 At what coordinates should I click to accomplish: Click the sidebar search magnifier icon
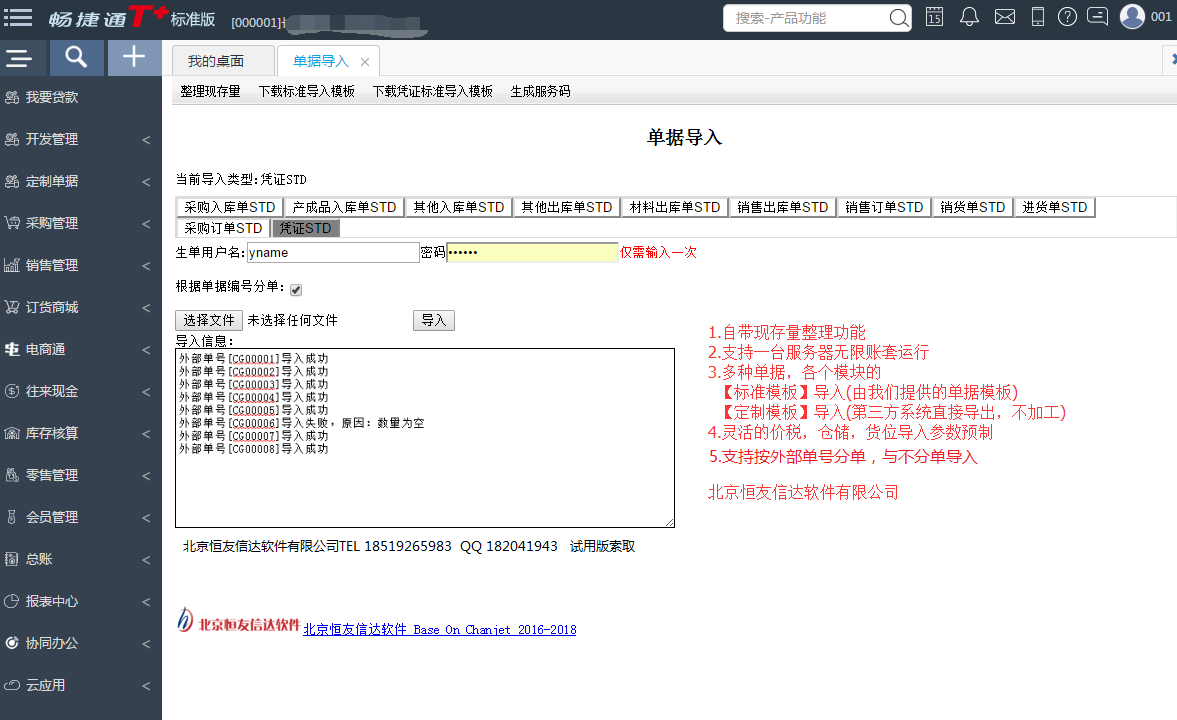[x=76, y=57]
